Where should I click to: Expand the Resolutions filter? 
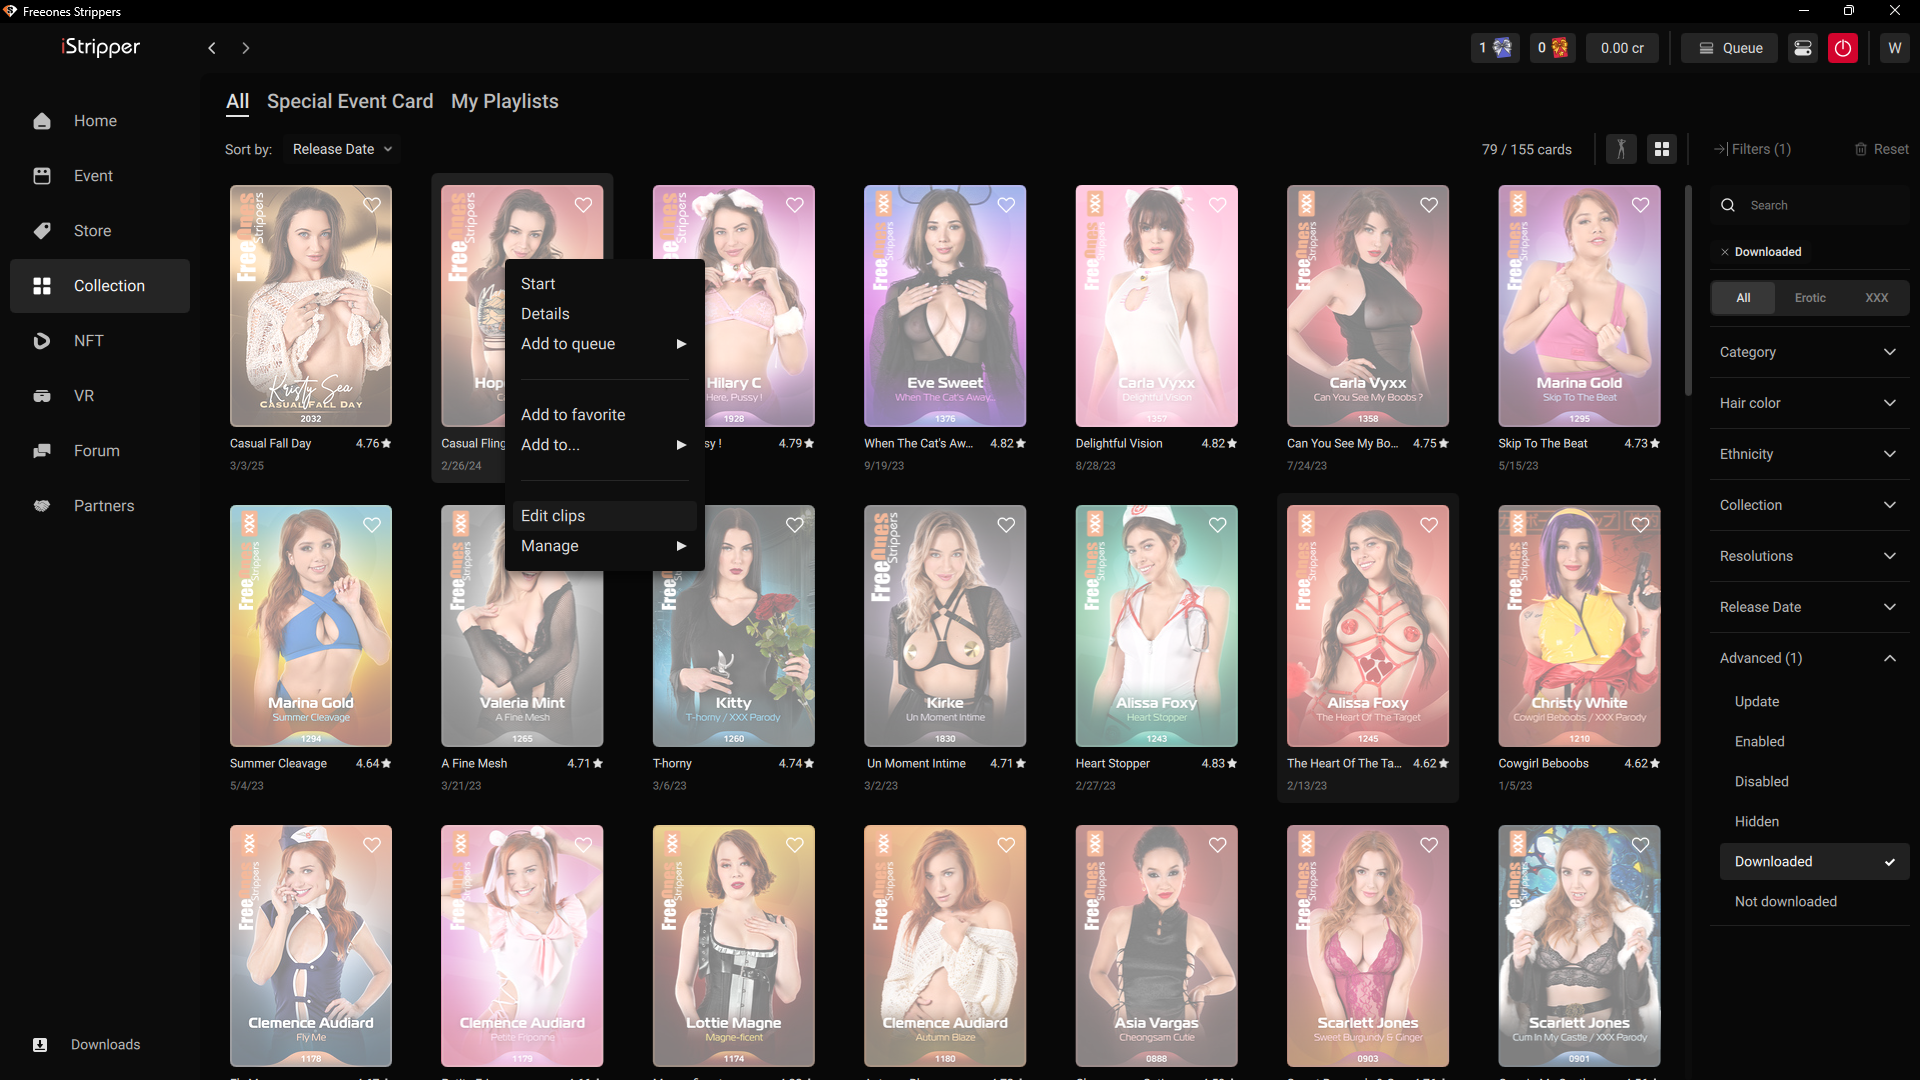(x=1809, y=556)
